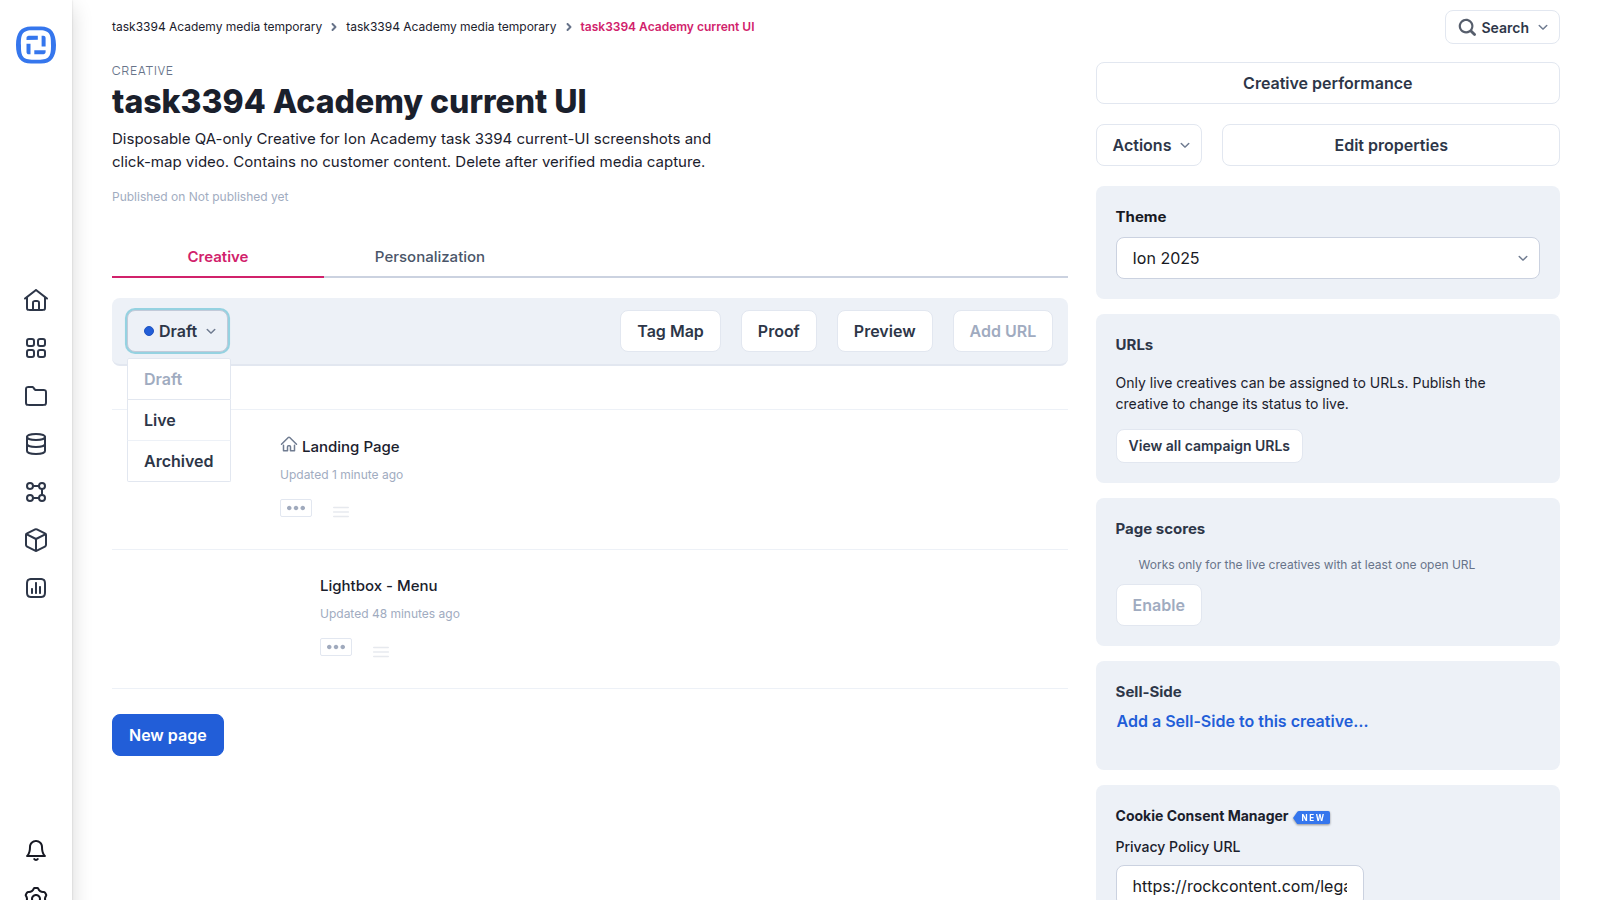This screenshot has width=1600, height=900.
Task: Open the folder icon in sidebar
Action: (x=36, y=396)
